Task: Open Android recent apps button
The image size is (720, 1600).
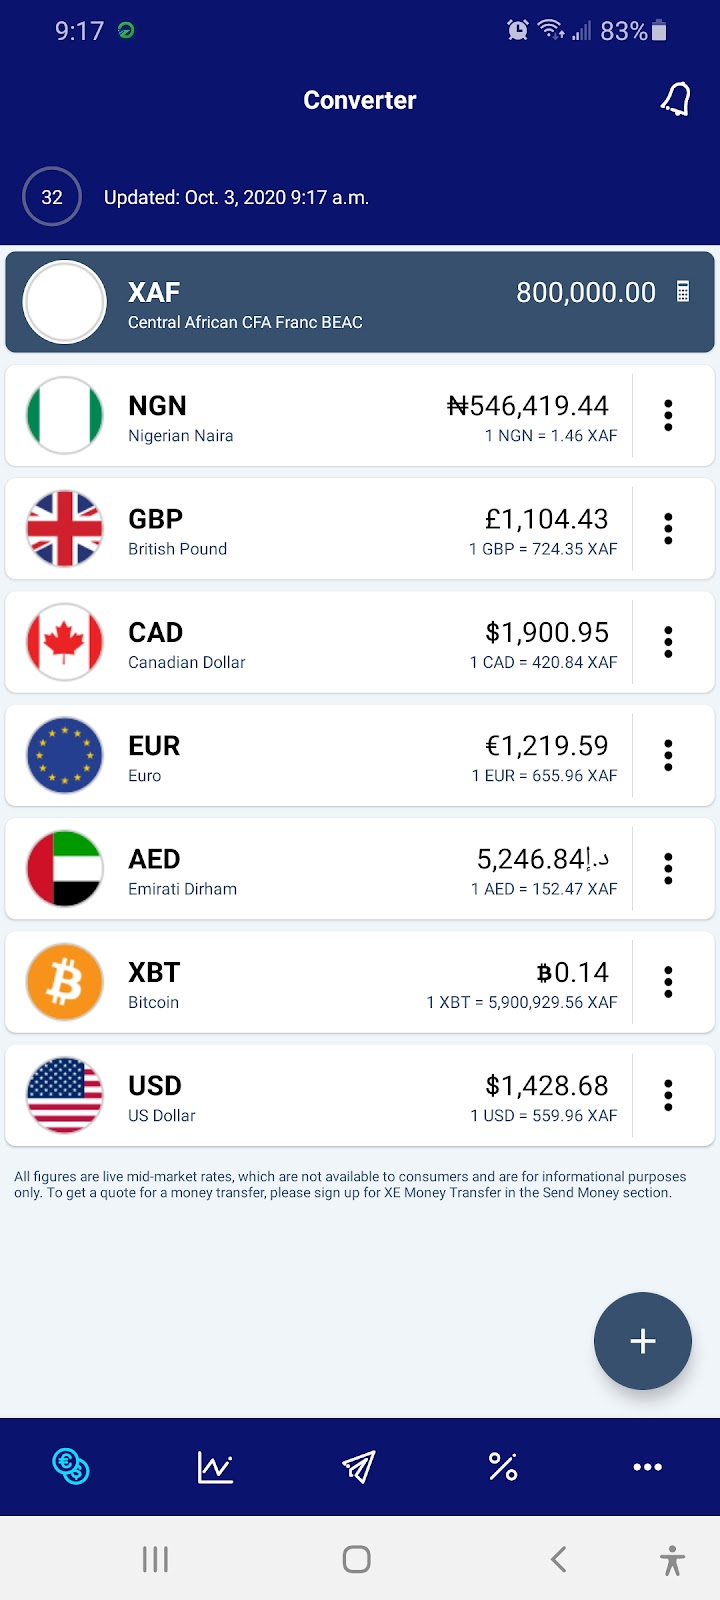Action: [x=155, y=1559]
